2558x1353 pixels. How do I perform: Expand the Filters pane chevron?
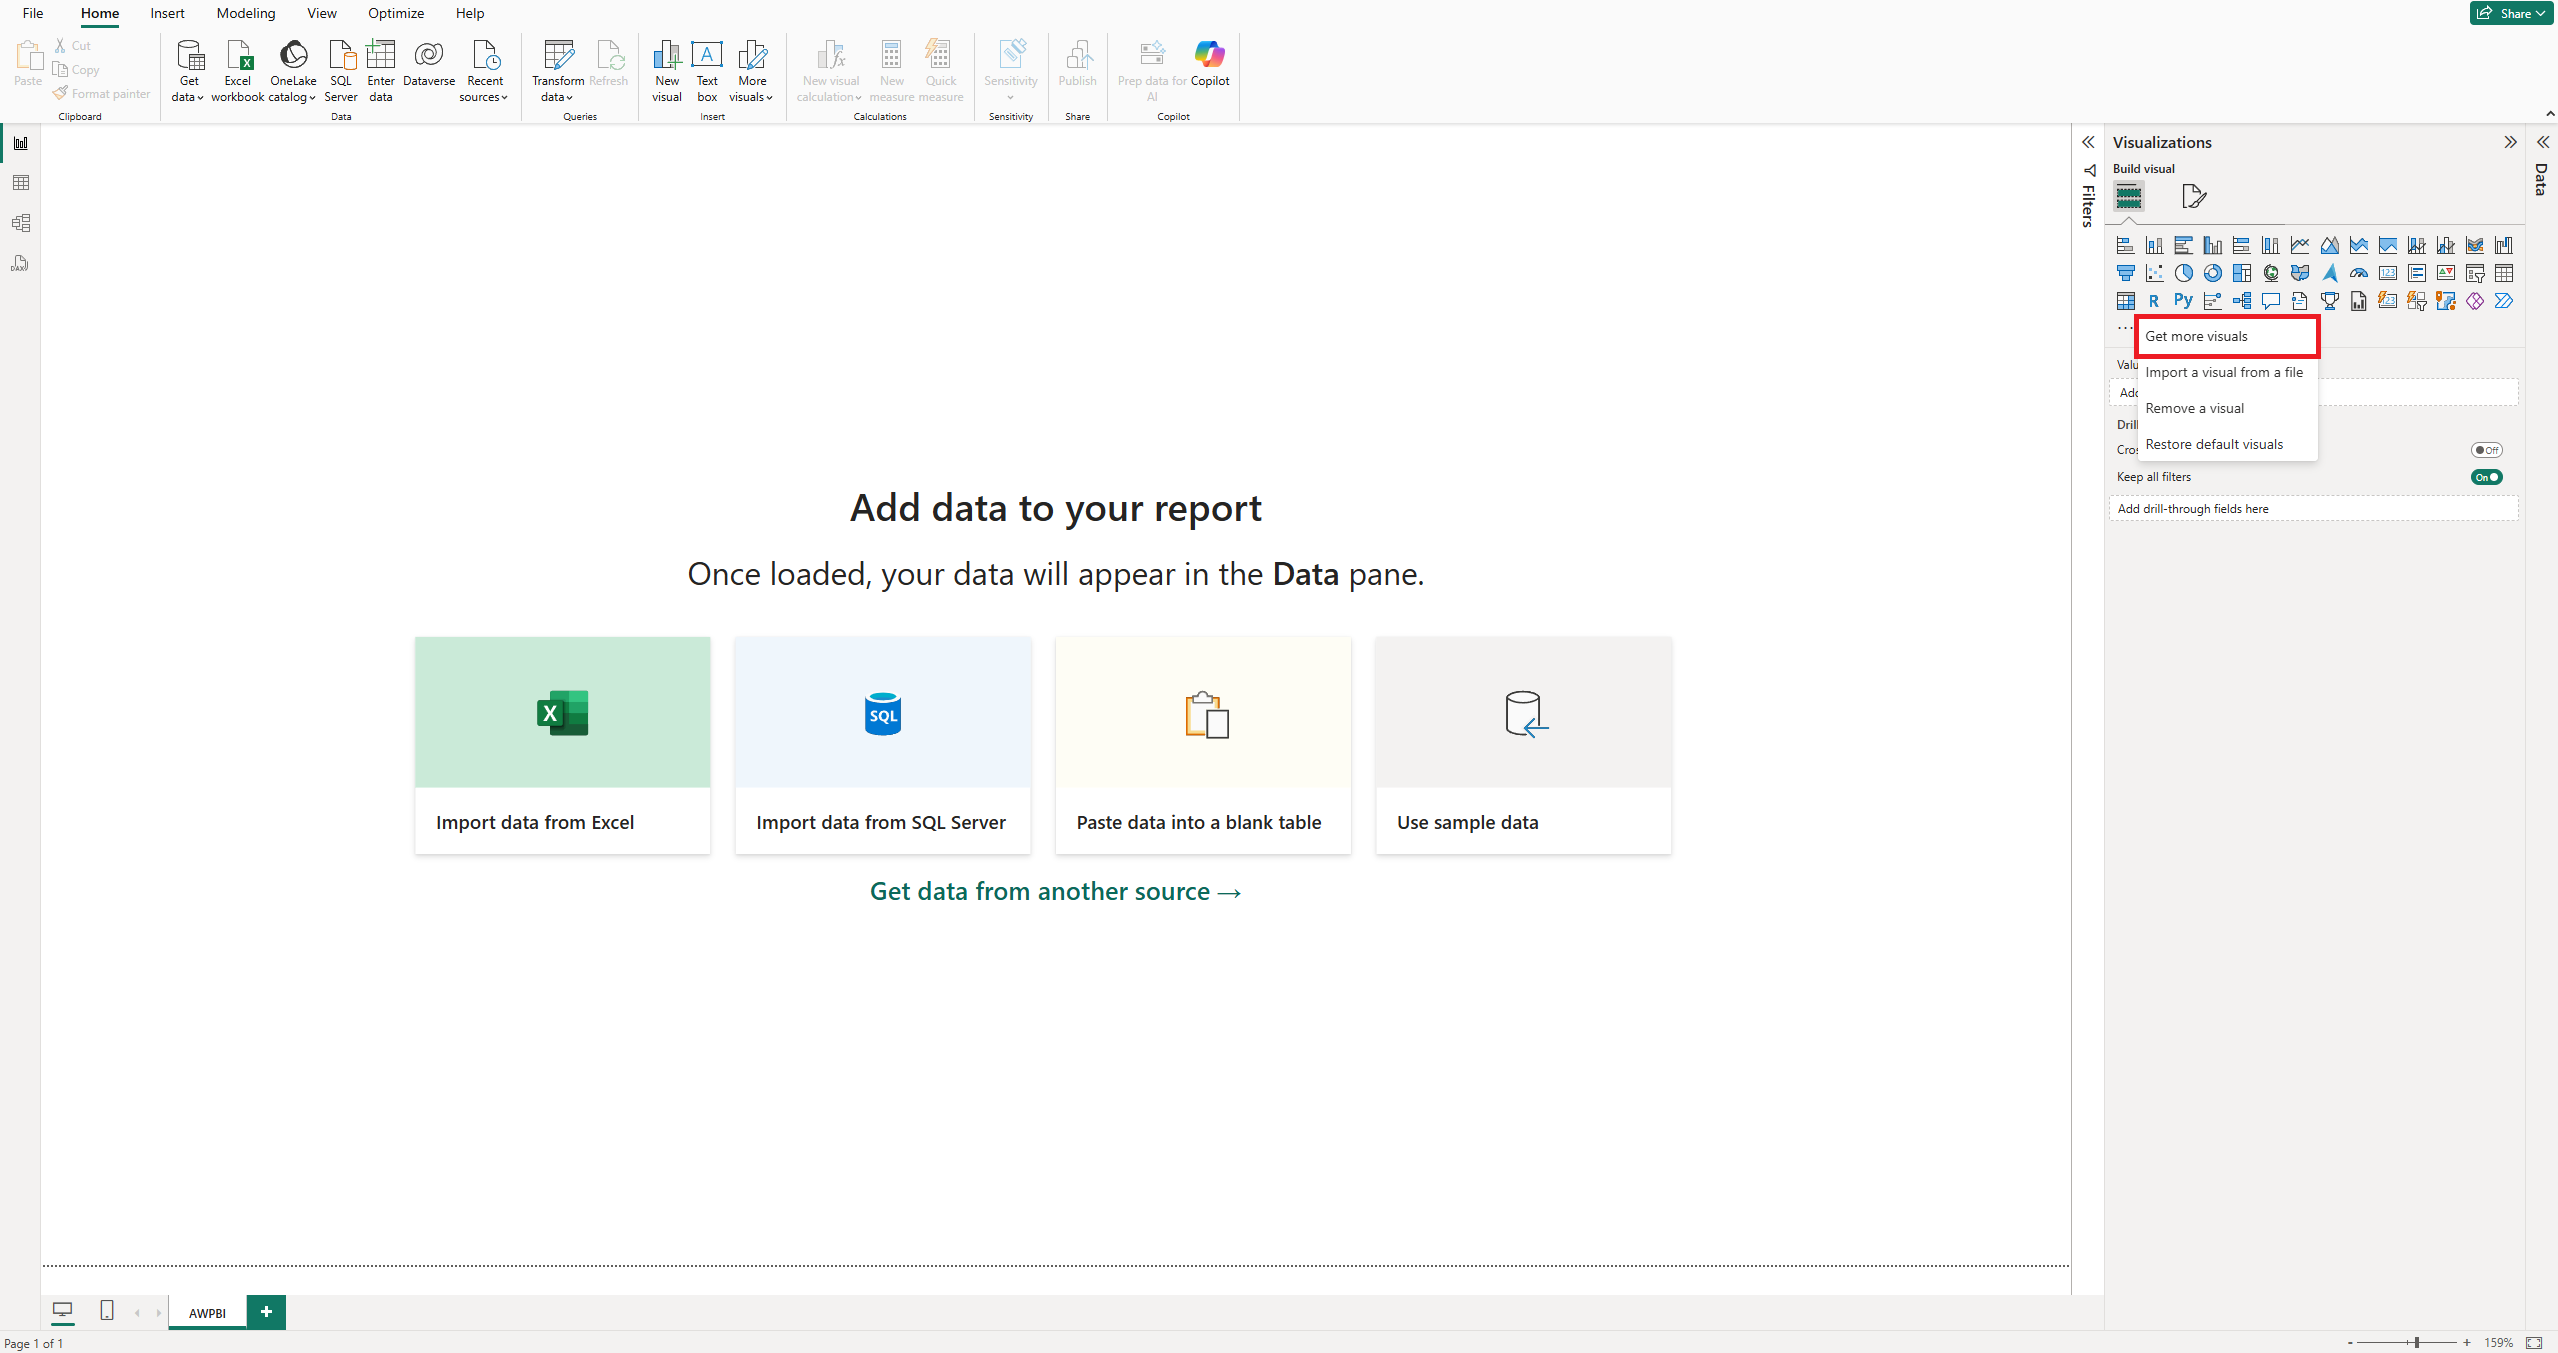click(2088, 142)
